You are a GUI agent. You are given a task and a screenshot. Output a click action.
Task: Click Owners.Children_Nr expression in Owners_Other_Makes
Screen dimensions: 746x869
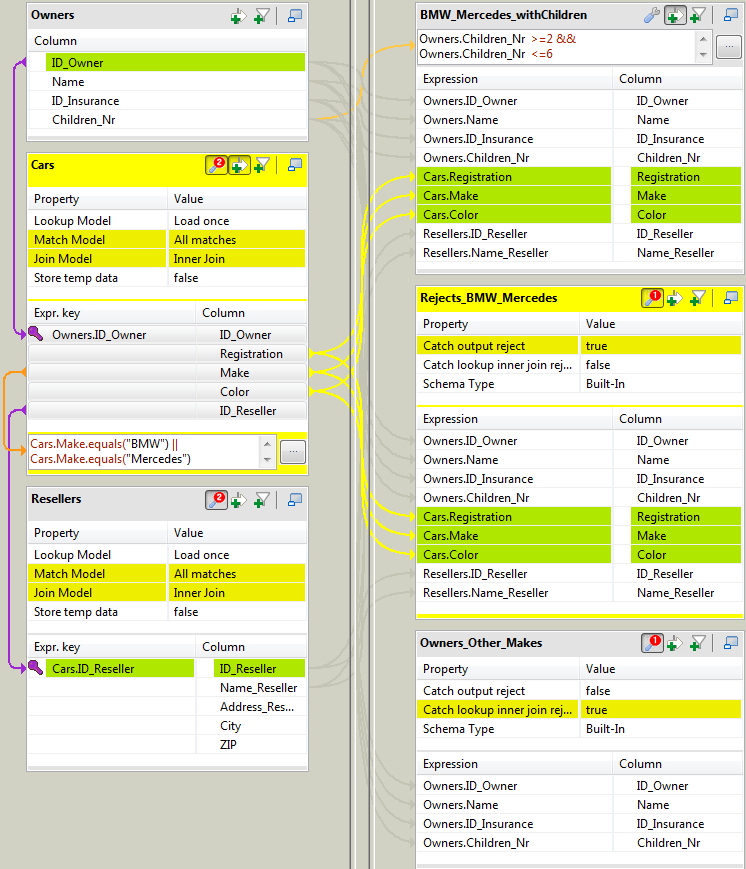[x=514, y=843]
